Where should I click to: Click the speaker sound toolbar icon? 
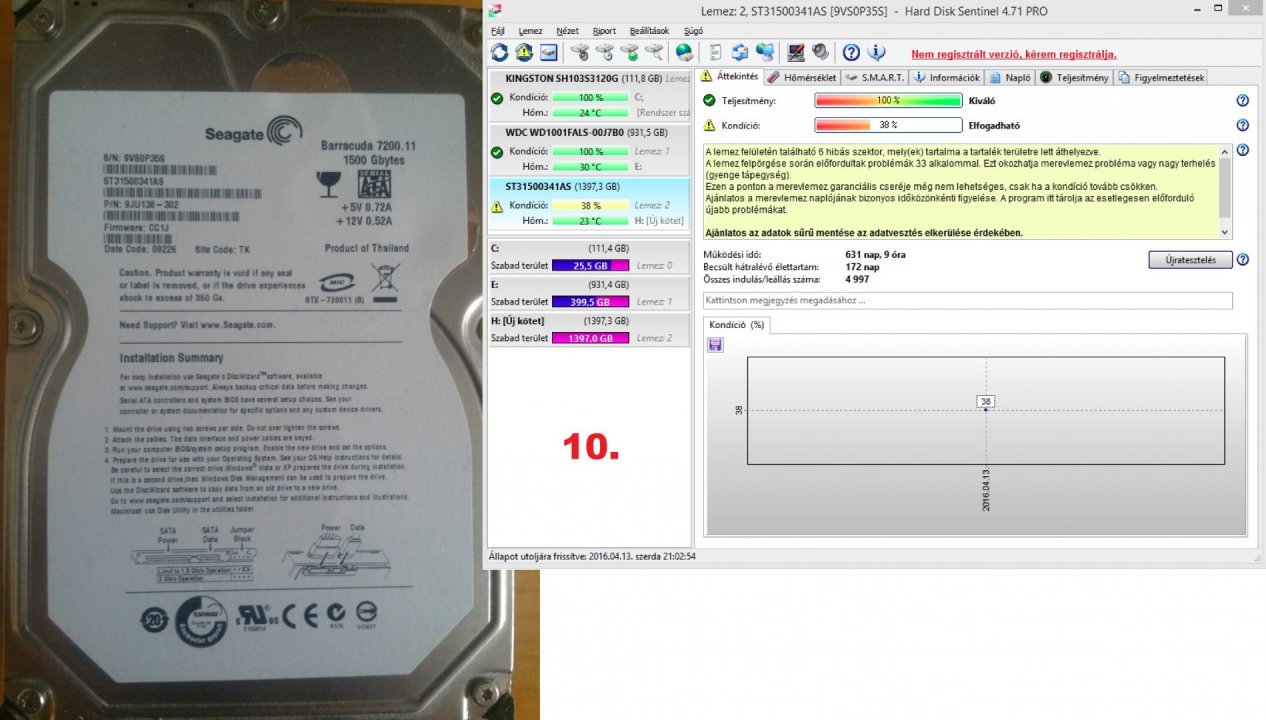[820, 52]
